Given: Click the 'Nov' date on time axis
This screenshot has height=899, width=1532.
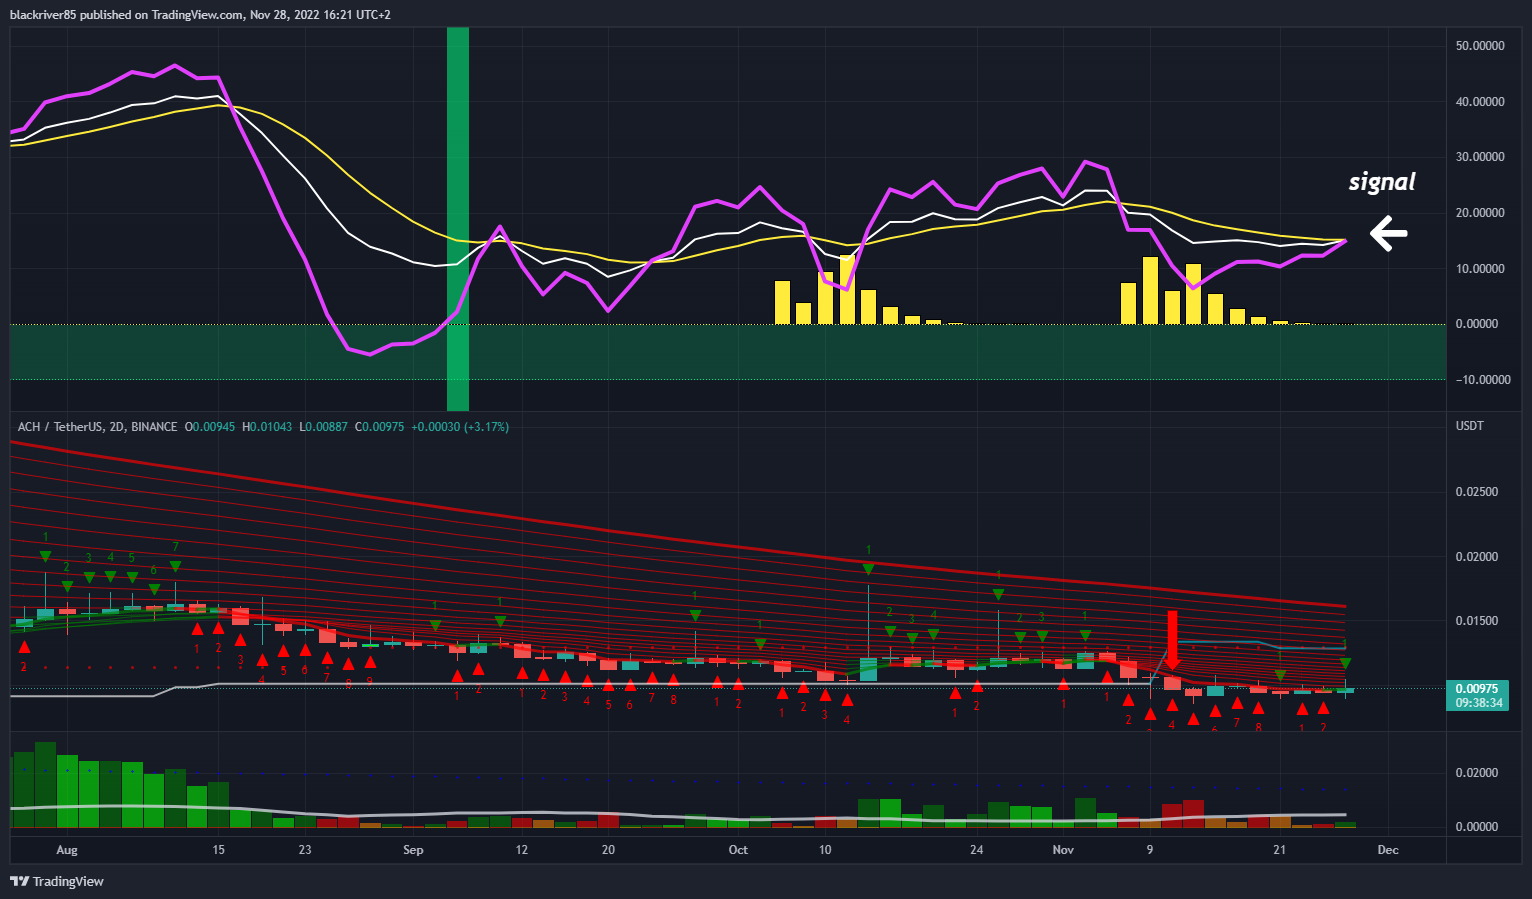Looking at the screenshot, I should (1063, 850).
